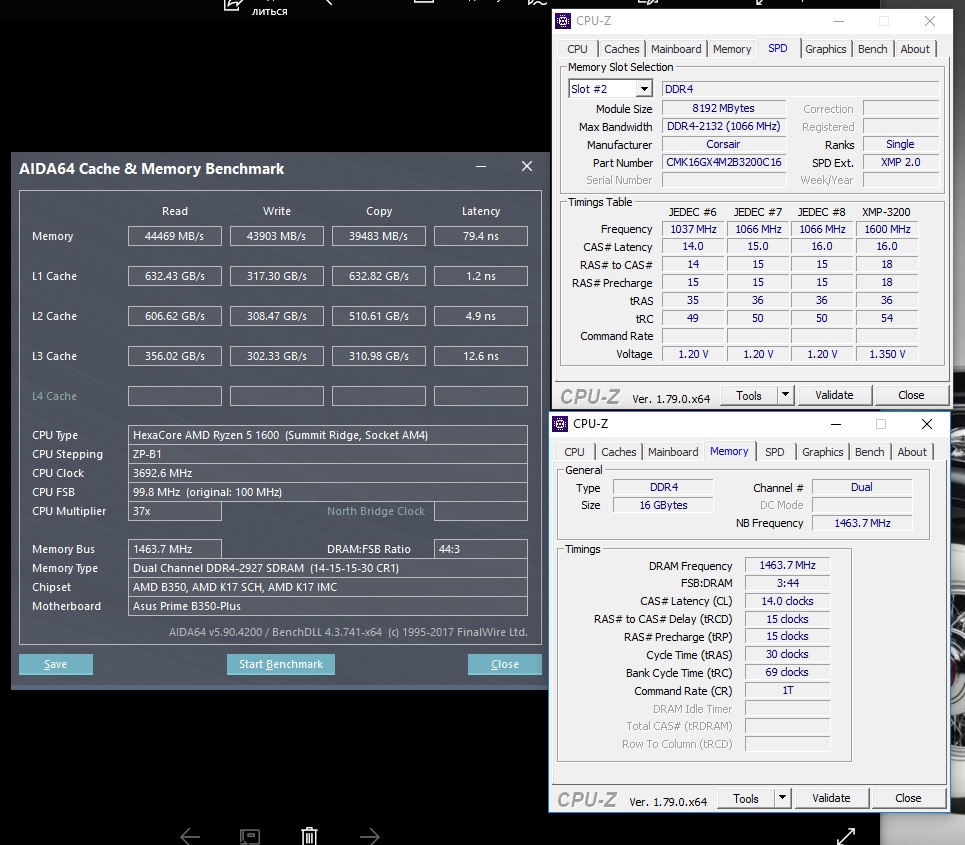The image size is (965, 845).
Task: Click the CPU Multiplier field 37x
Action: click(175, 511)
